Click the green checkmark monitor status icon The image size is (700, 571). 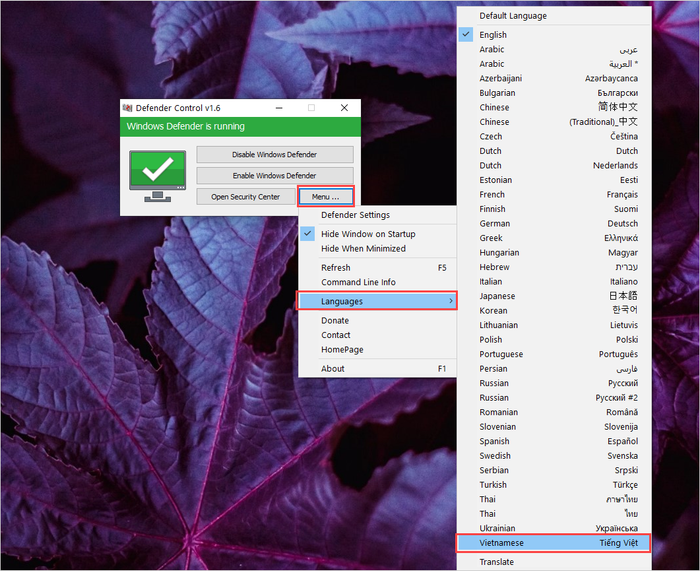click(158, 175)
